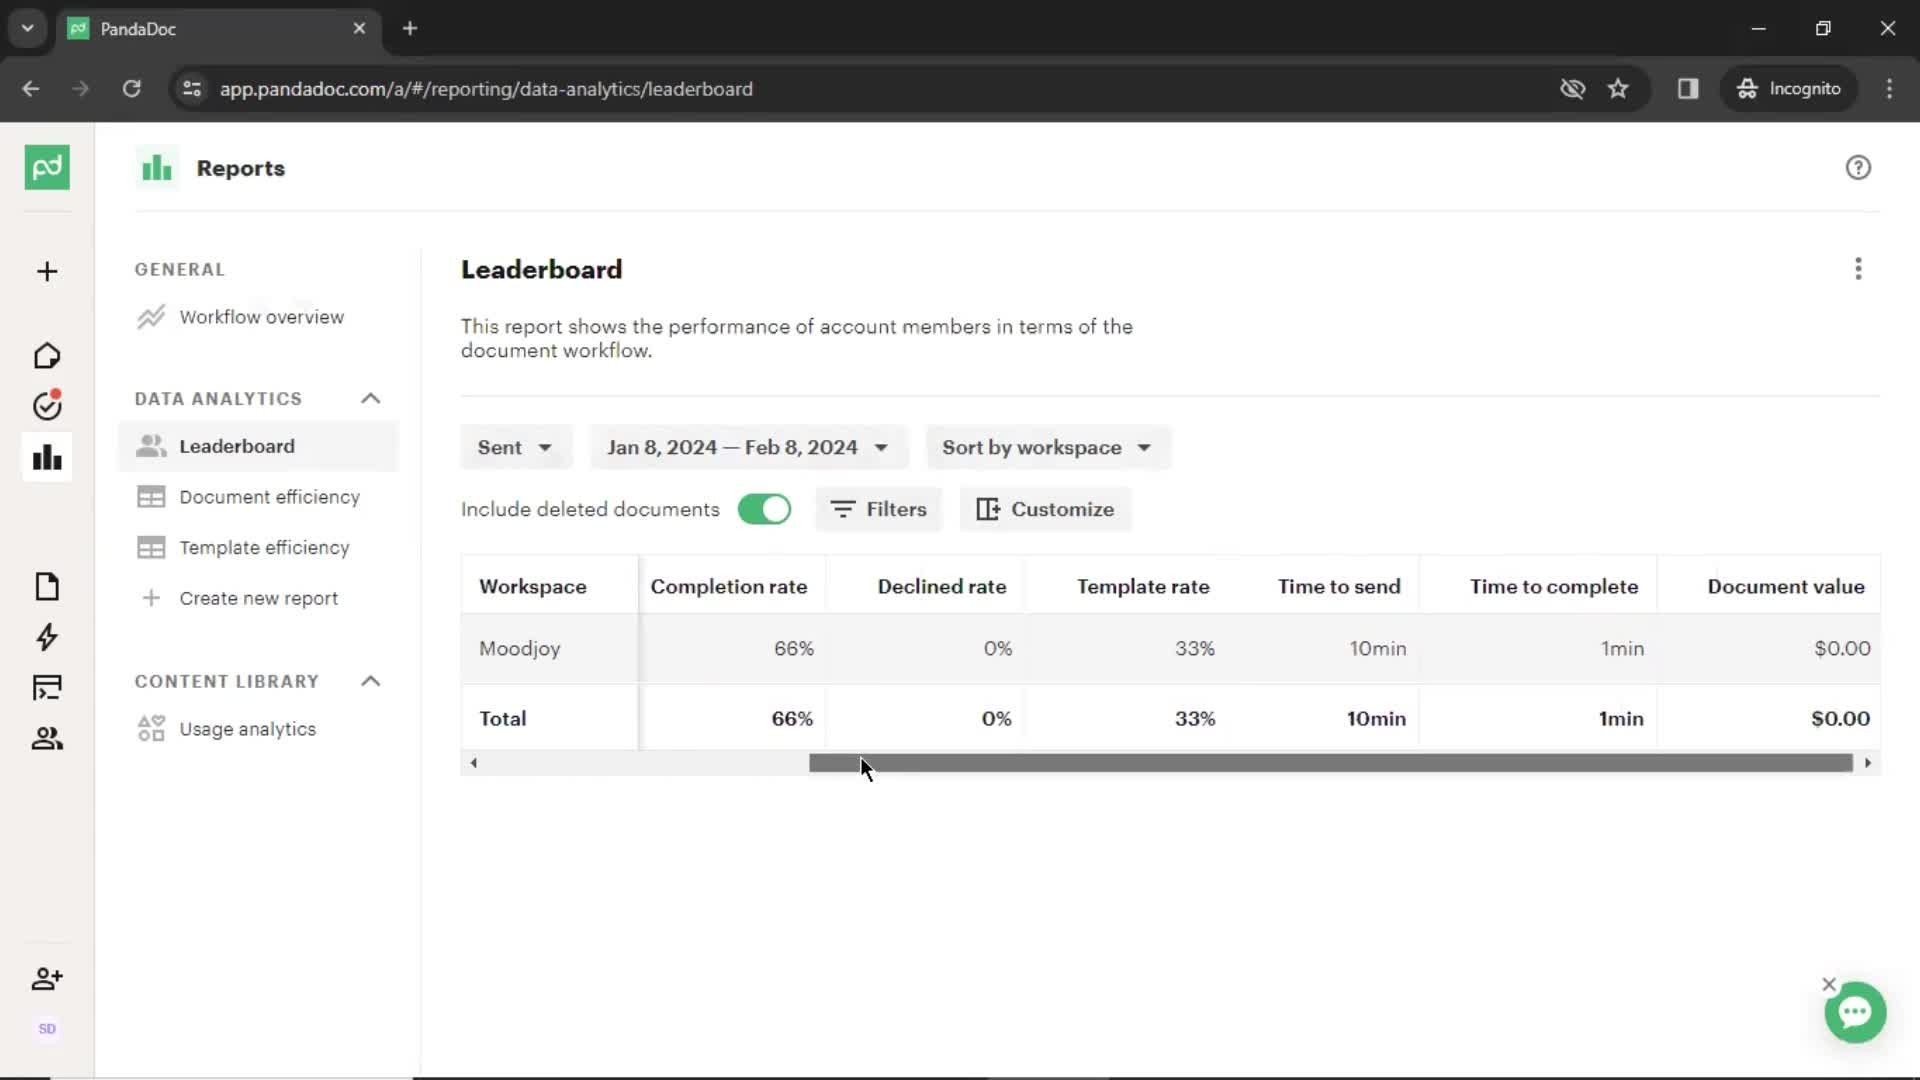Select the Reports bar chart sidebar icon
1920x1080 pixels.
47,458
